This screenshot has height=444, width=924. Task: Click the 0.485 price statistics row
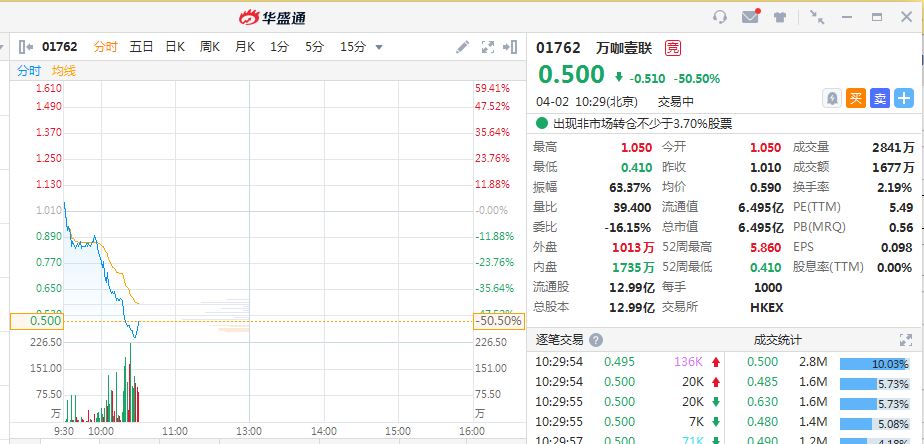coord(825,382)
